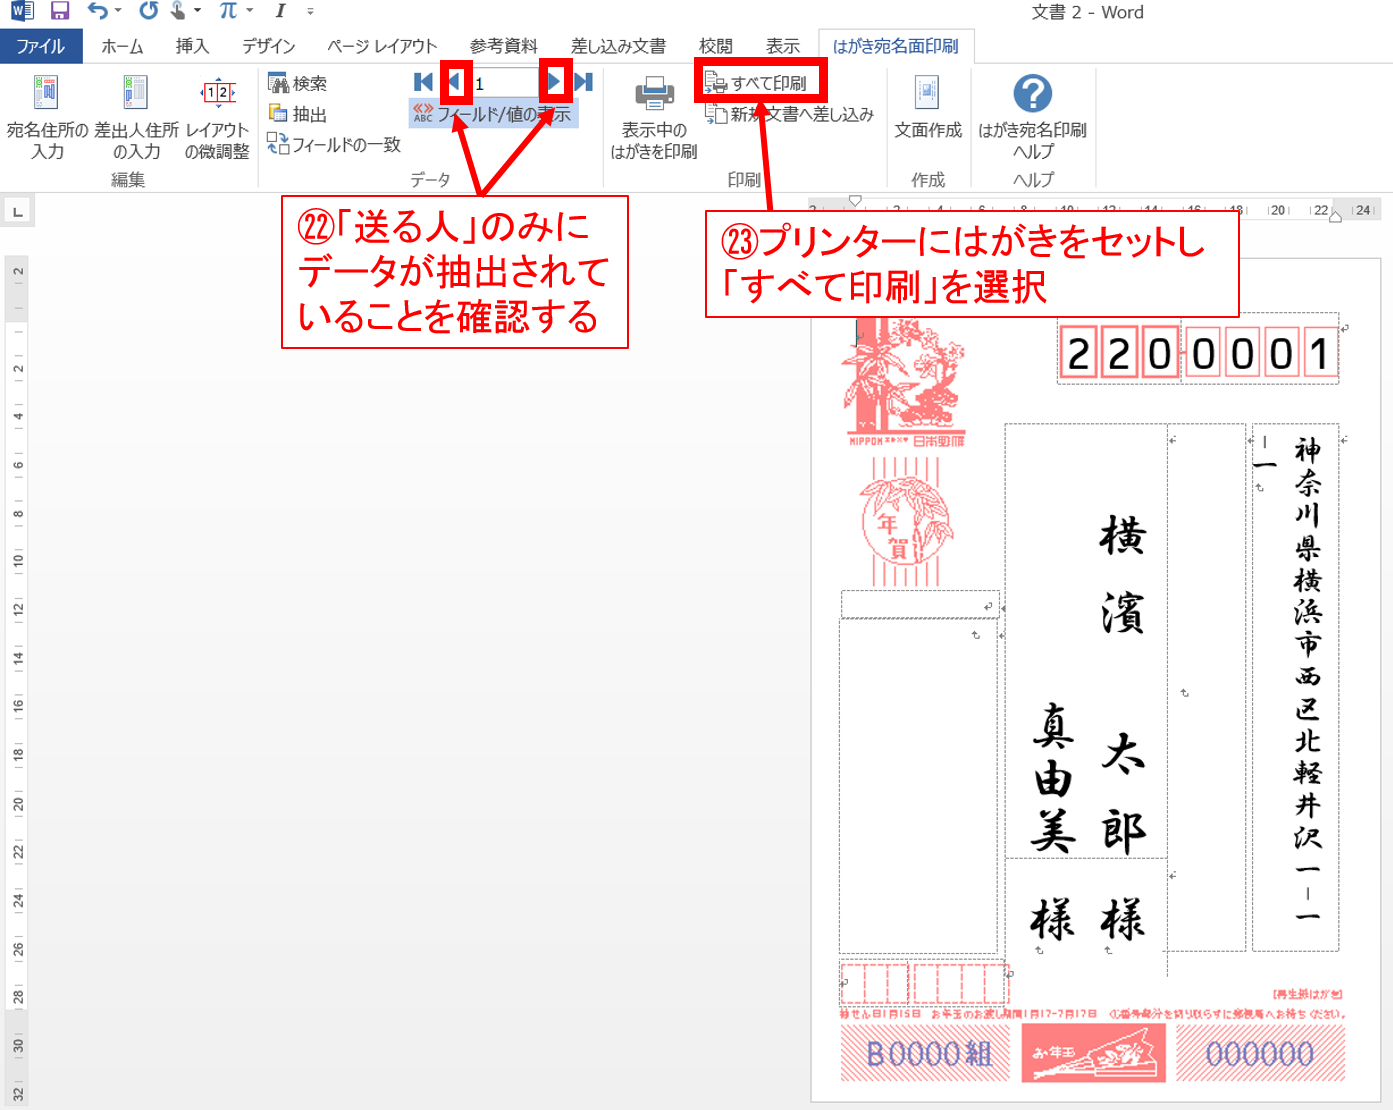Open touch mode dropdown arrow
The width and height of the screenshot is (1393, 1110).
click(198, 12)
